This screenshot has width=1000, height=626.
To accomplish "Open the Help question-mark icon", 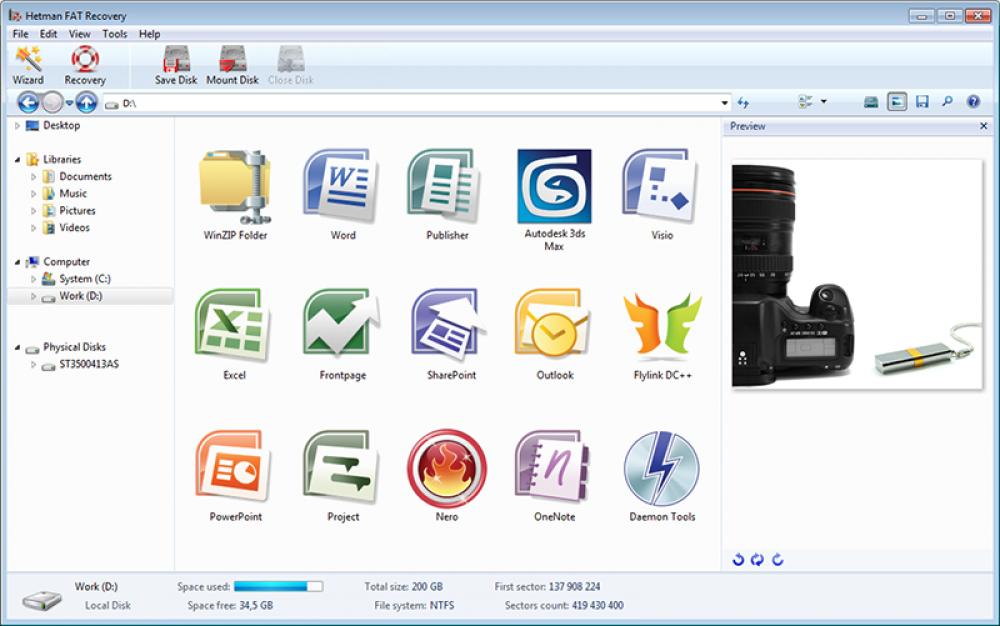I will [x=973, y=101].
